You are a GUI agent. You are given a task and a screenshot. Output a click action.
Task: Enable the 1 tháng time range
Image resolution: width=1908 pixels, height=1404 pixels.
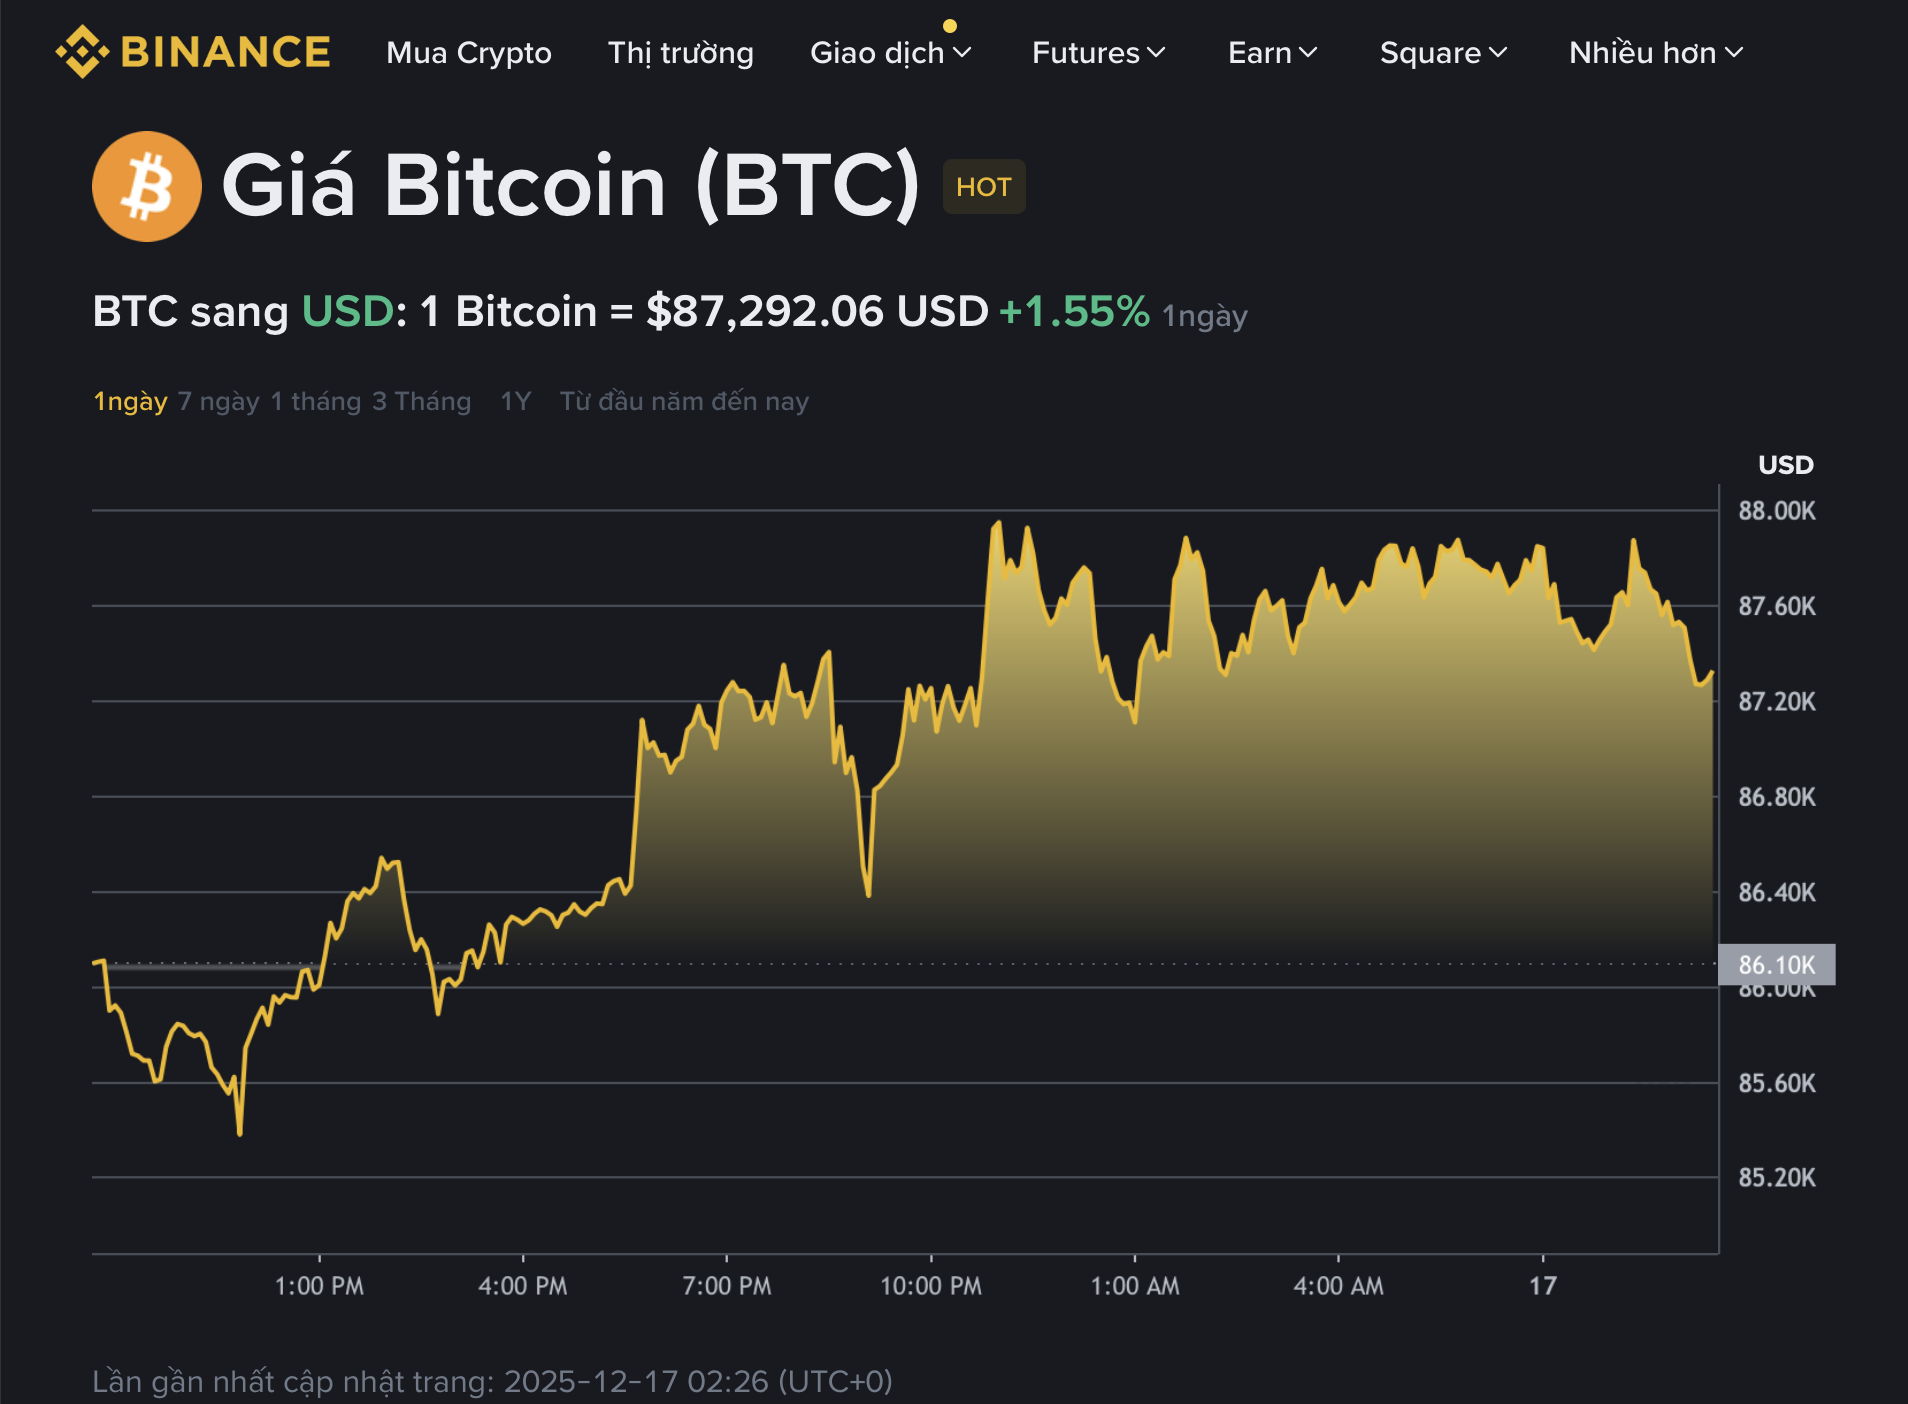click(314, 401)
